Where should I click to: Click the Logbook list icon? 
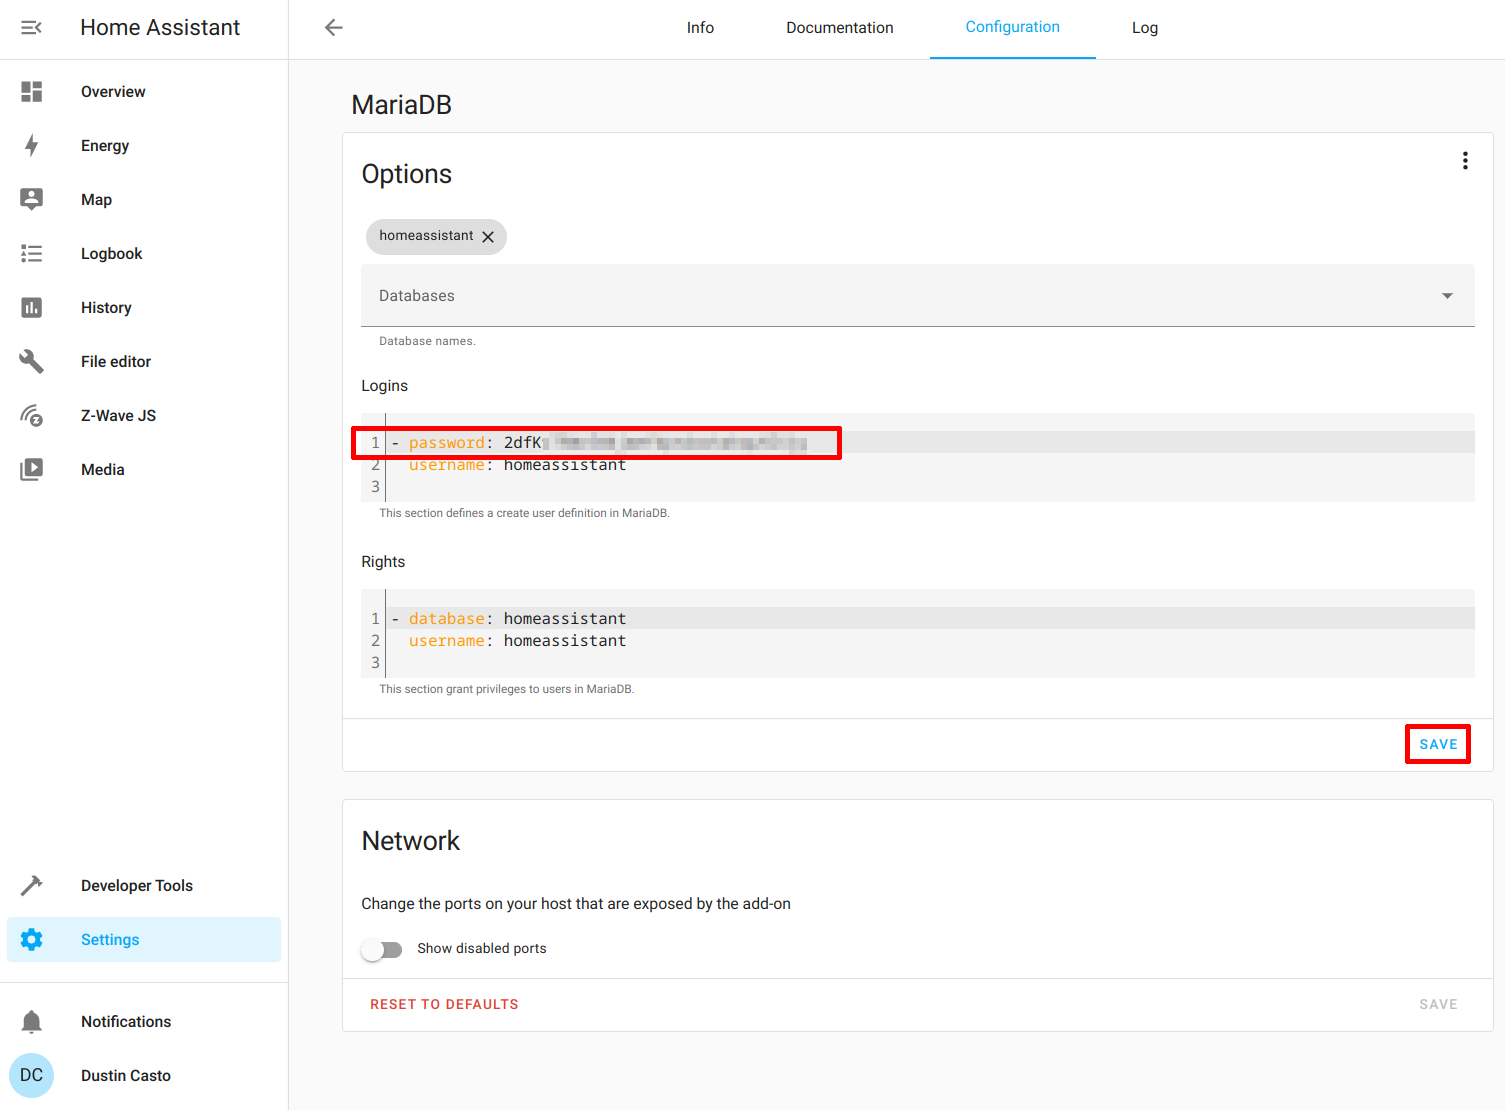coord(32,253)
